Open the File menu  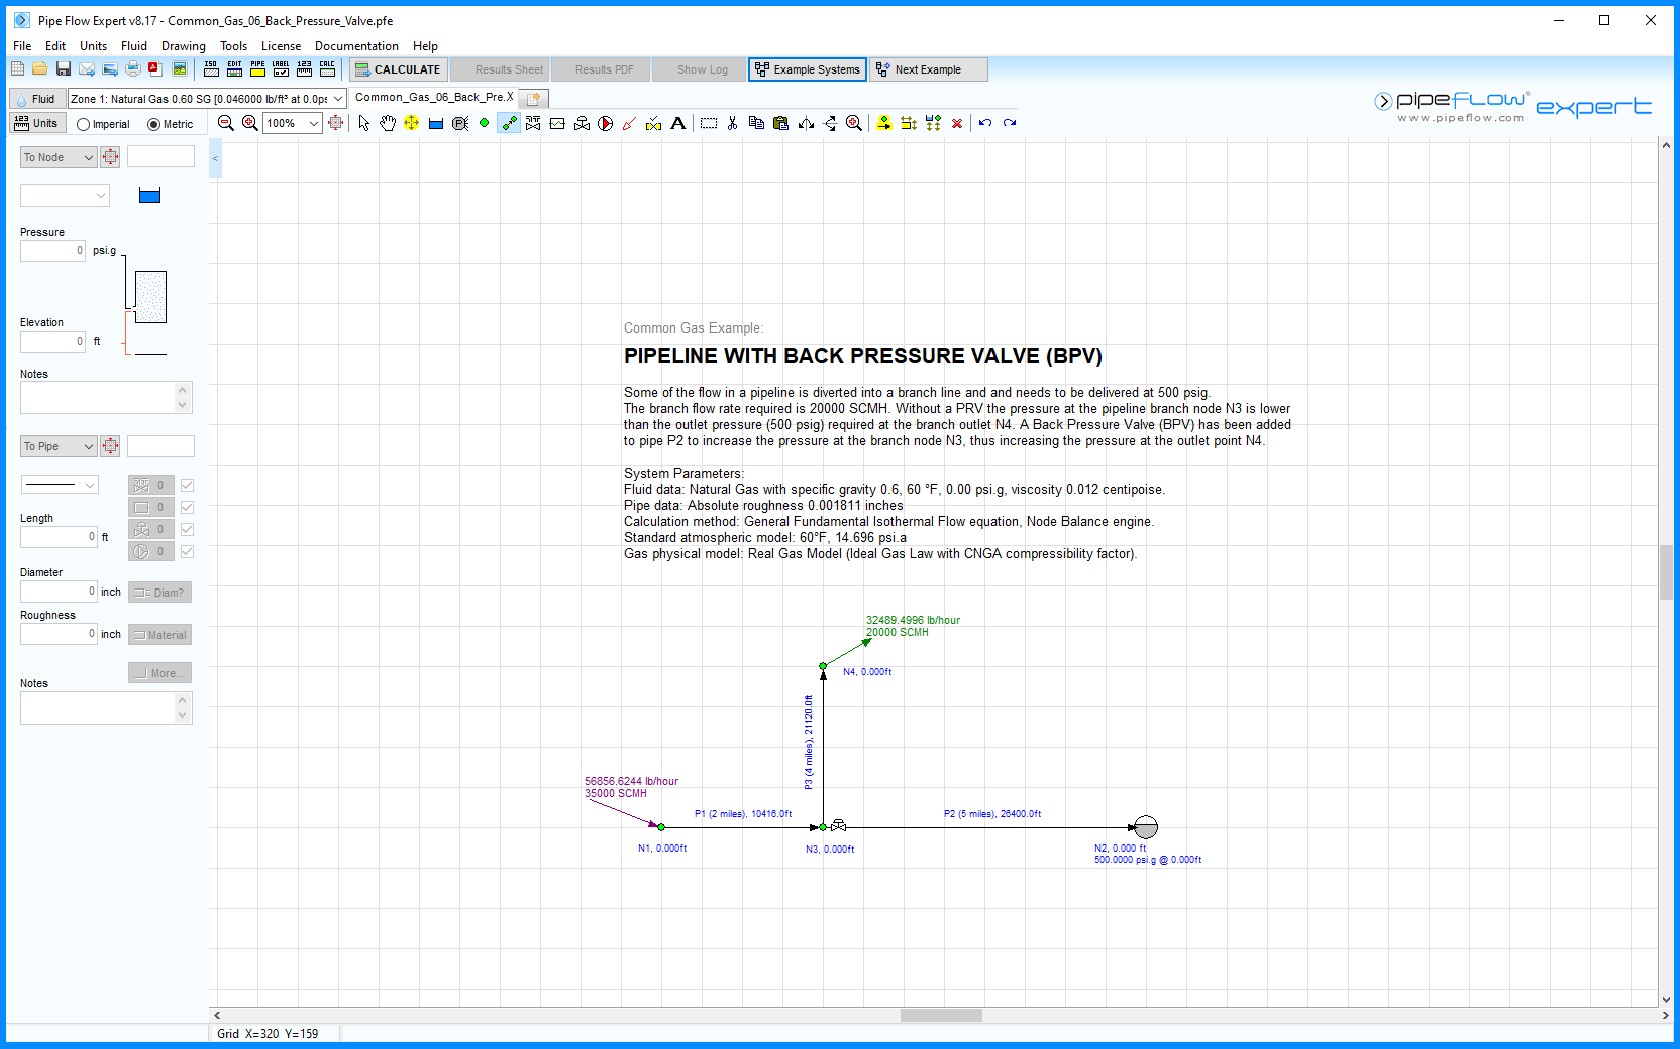22,45
